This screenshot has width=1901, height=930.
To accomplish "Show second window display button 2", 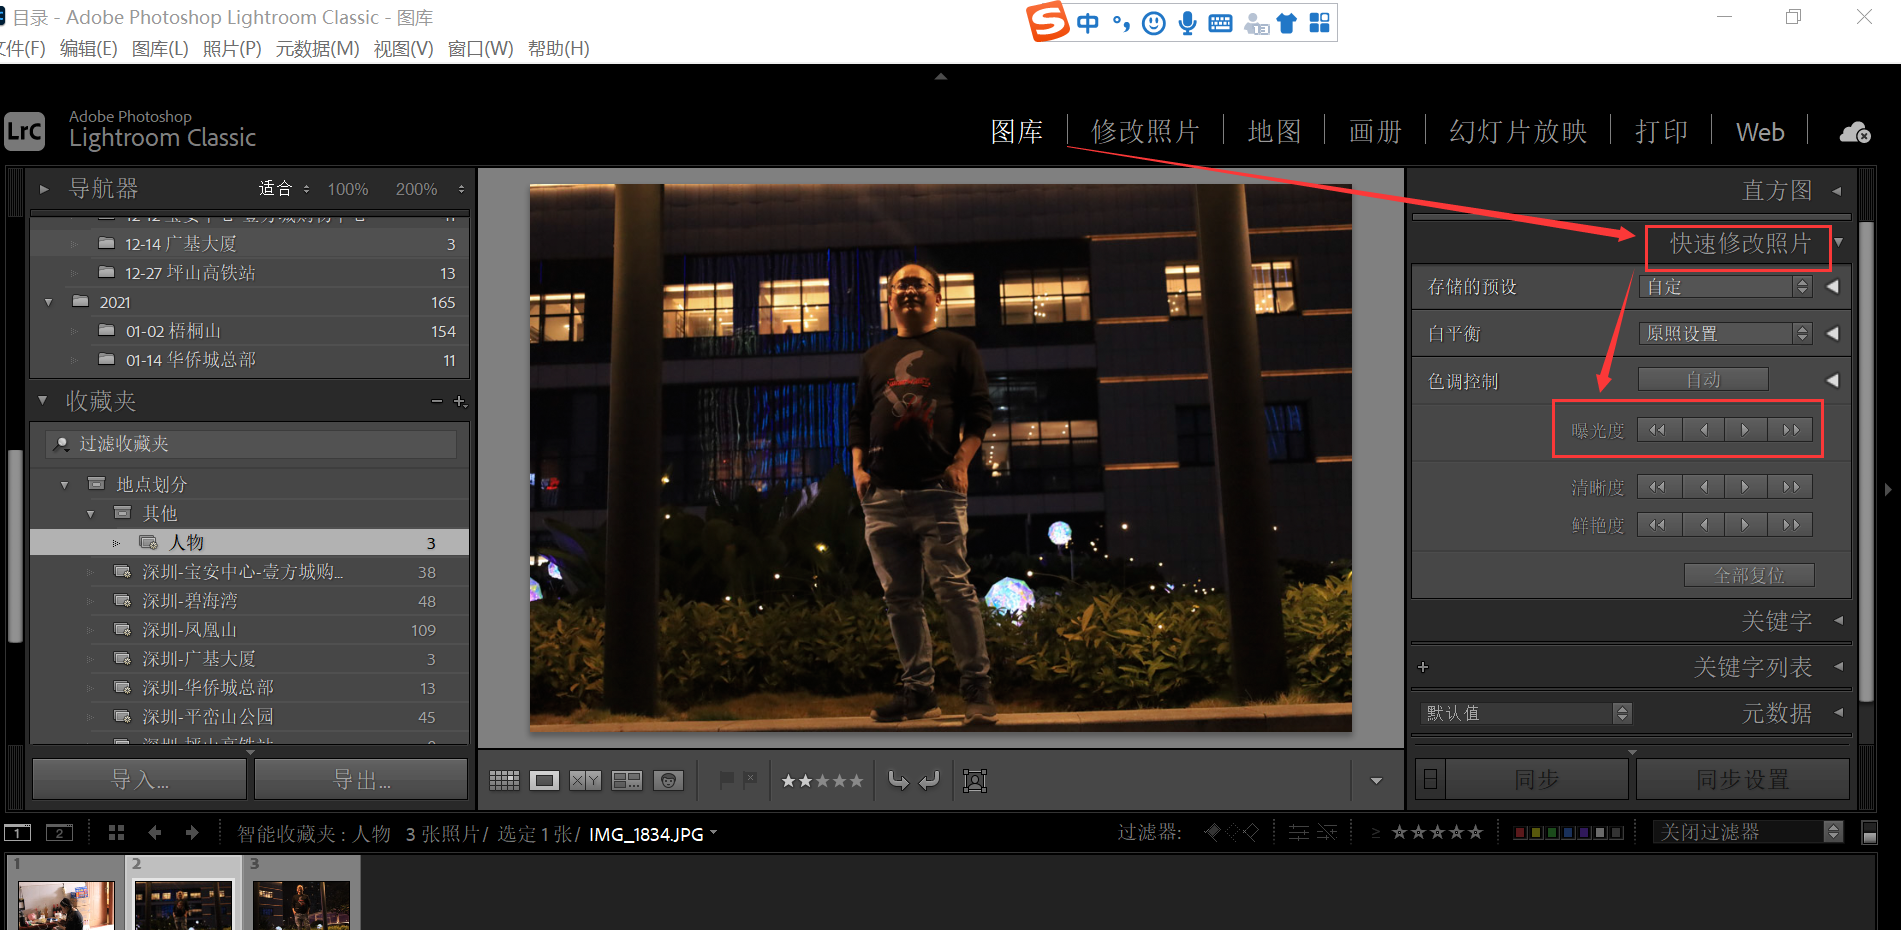I will 60,832.
